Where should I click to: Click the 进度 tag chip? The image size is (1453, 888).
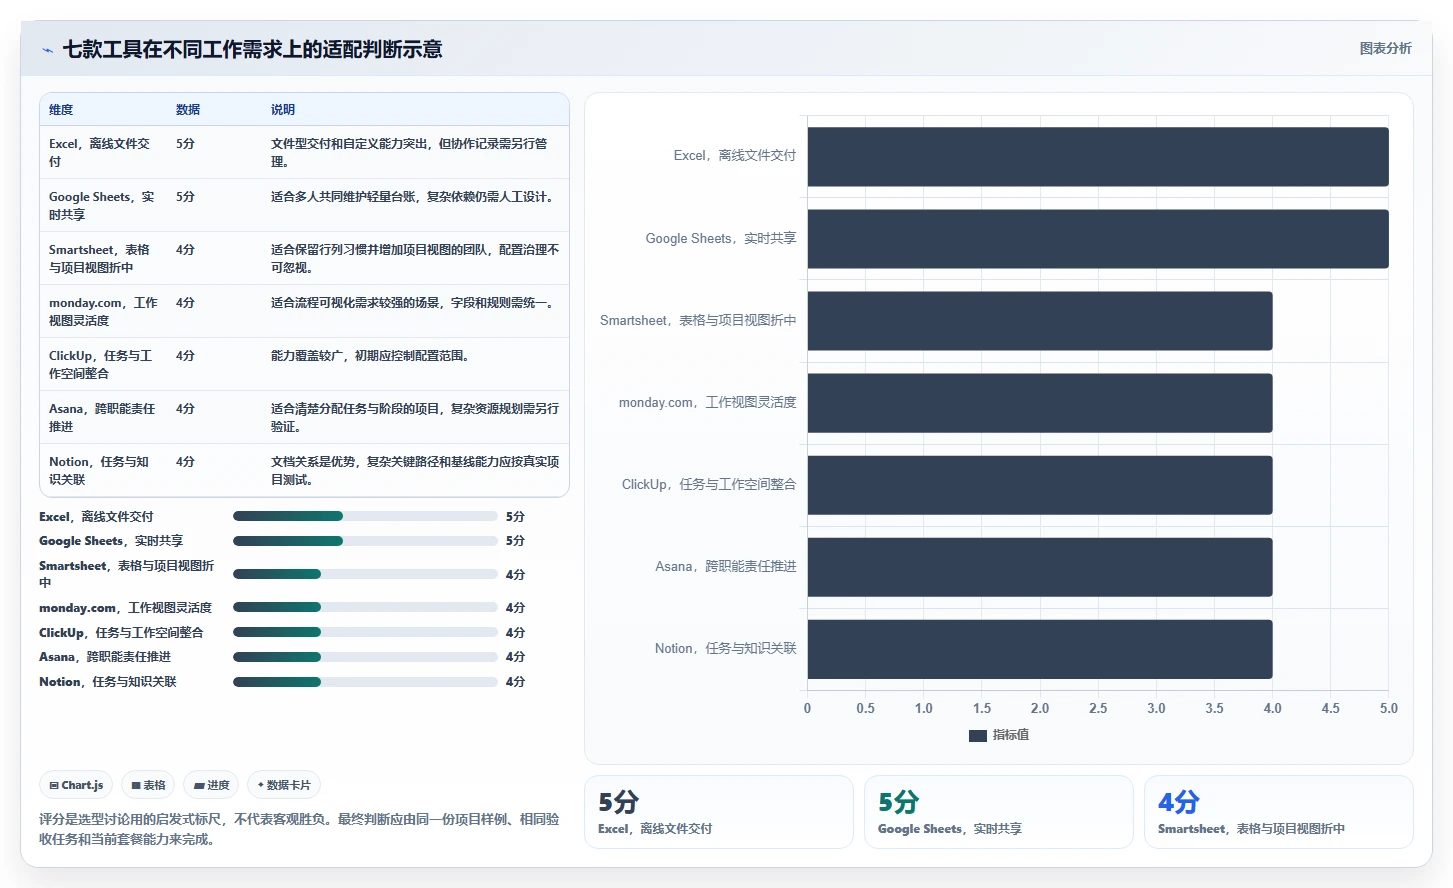(x=211, y=785)
